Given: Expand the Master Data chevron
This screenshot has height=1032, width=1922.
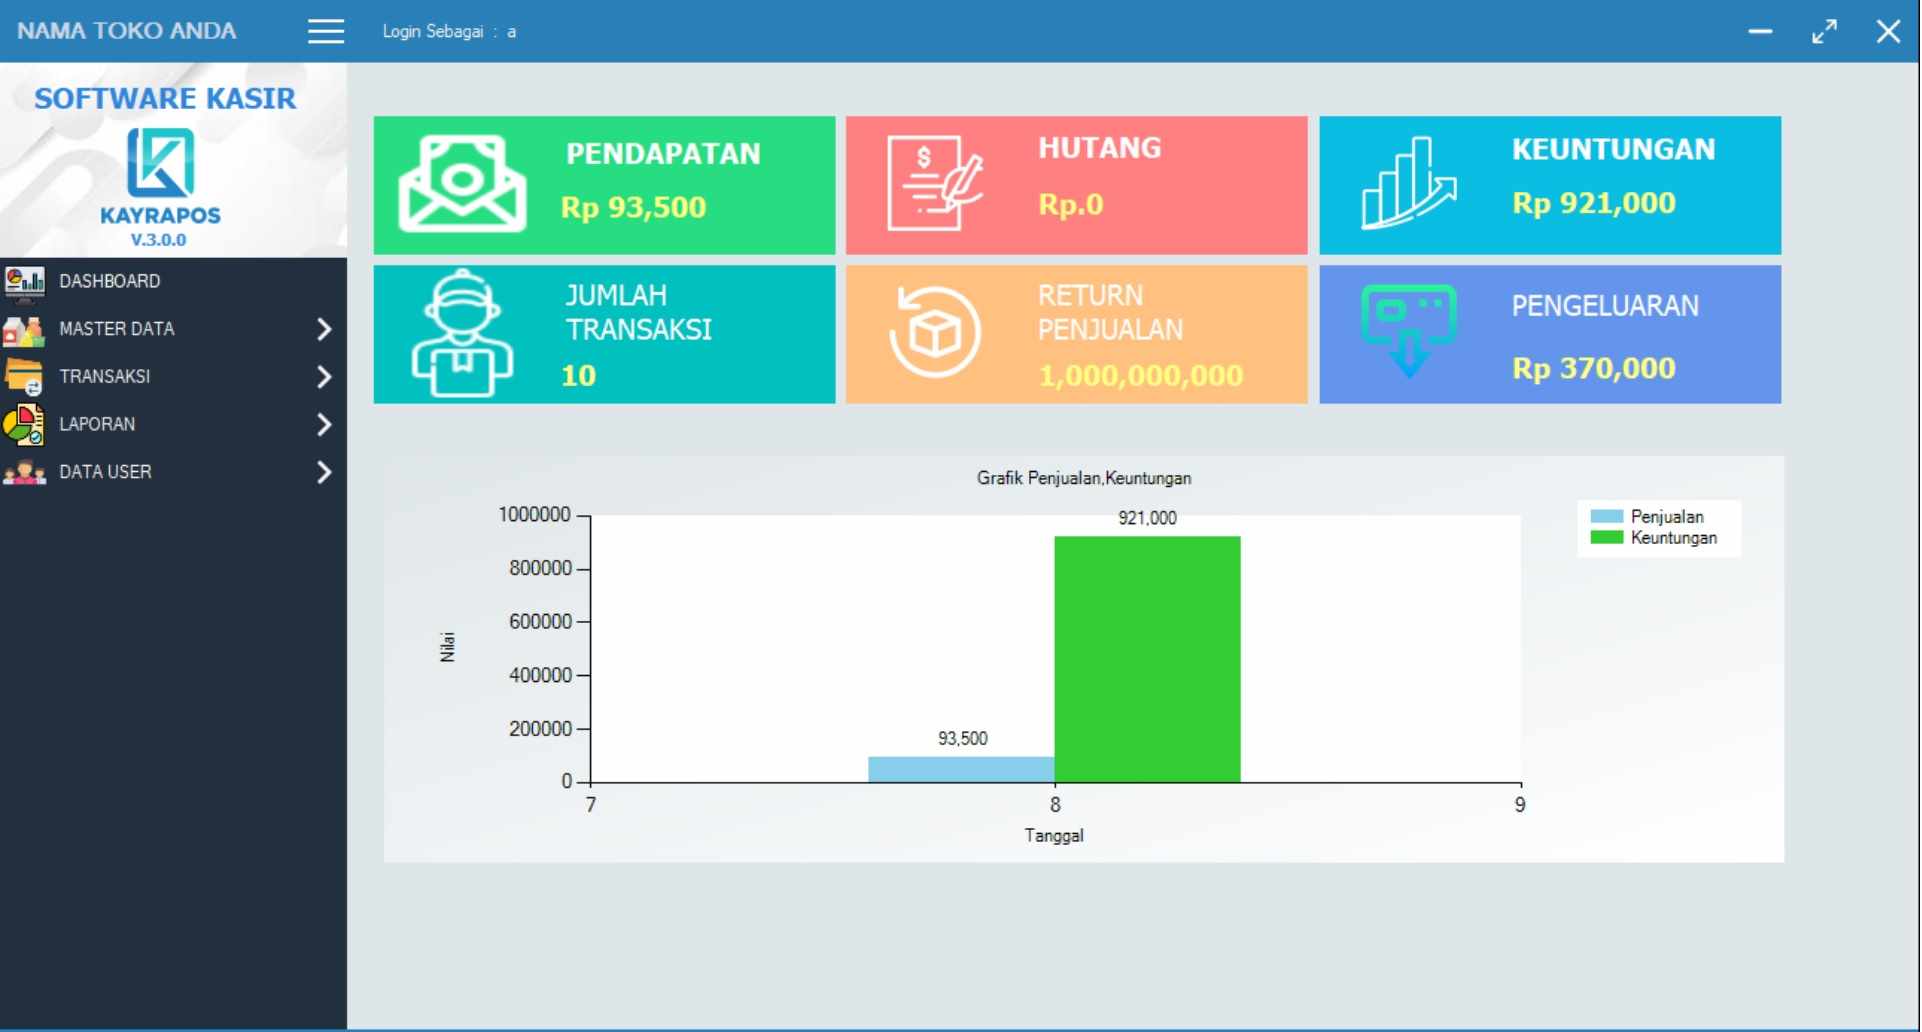Looking at the screenshot, I should coord(324,329).
